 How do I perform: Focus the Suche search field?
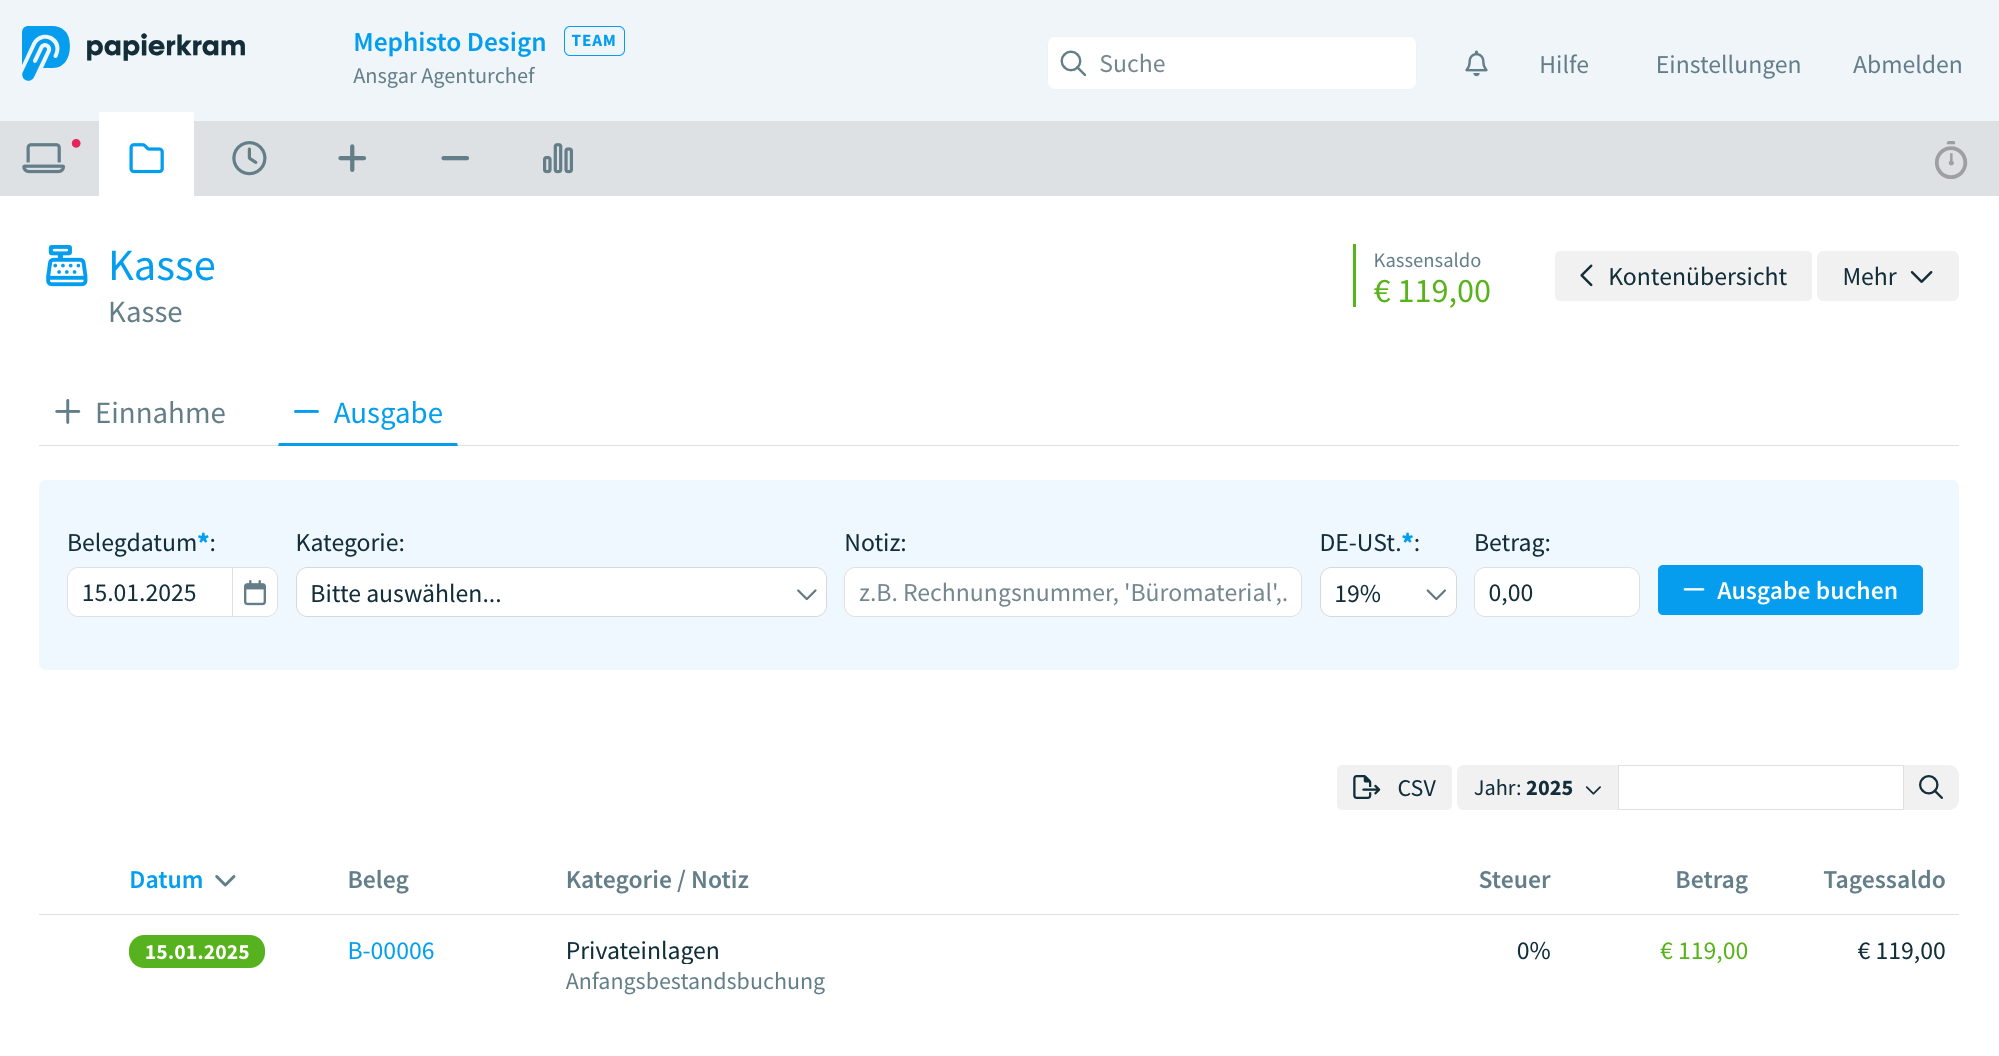tap(1231, 63)
